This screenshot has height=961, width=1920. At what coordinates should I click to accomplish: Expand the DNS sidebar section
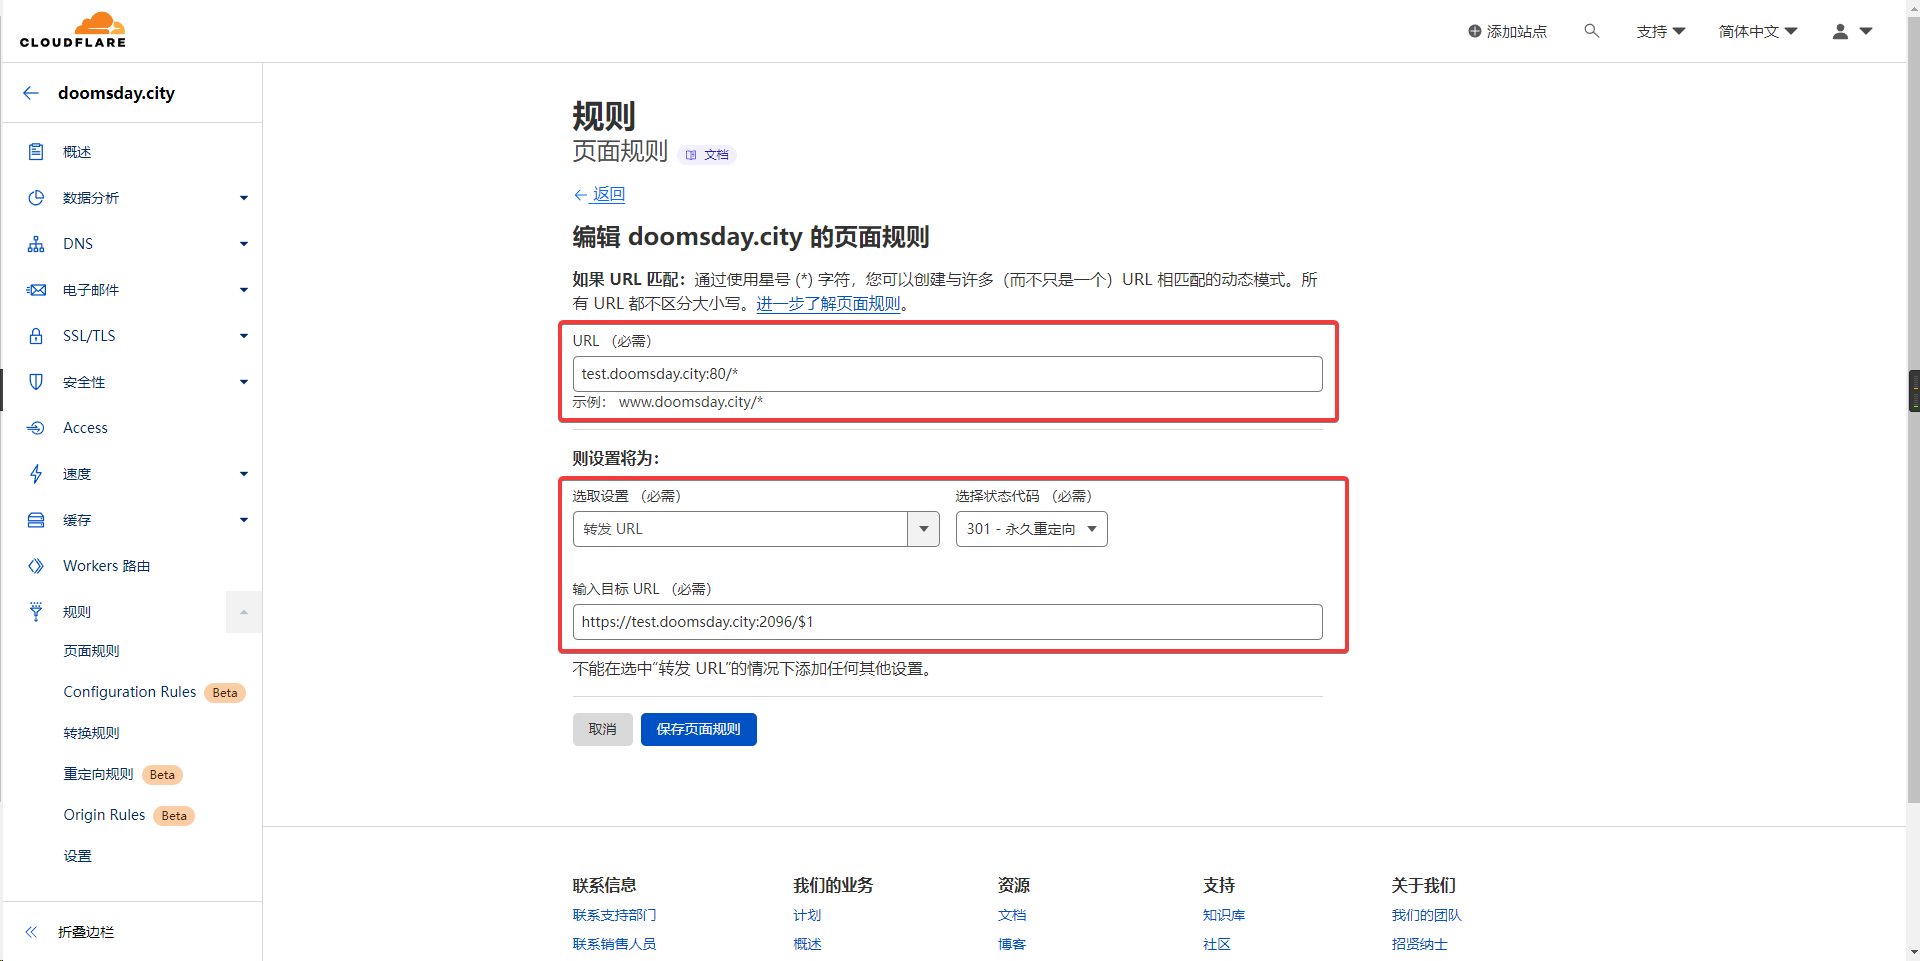[x=243, y=244]
